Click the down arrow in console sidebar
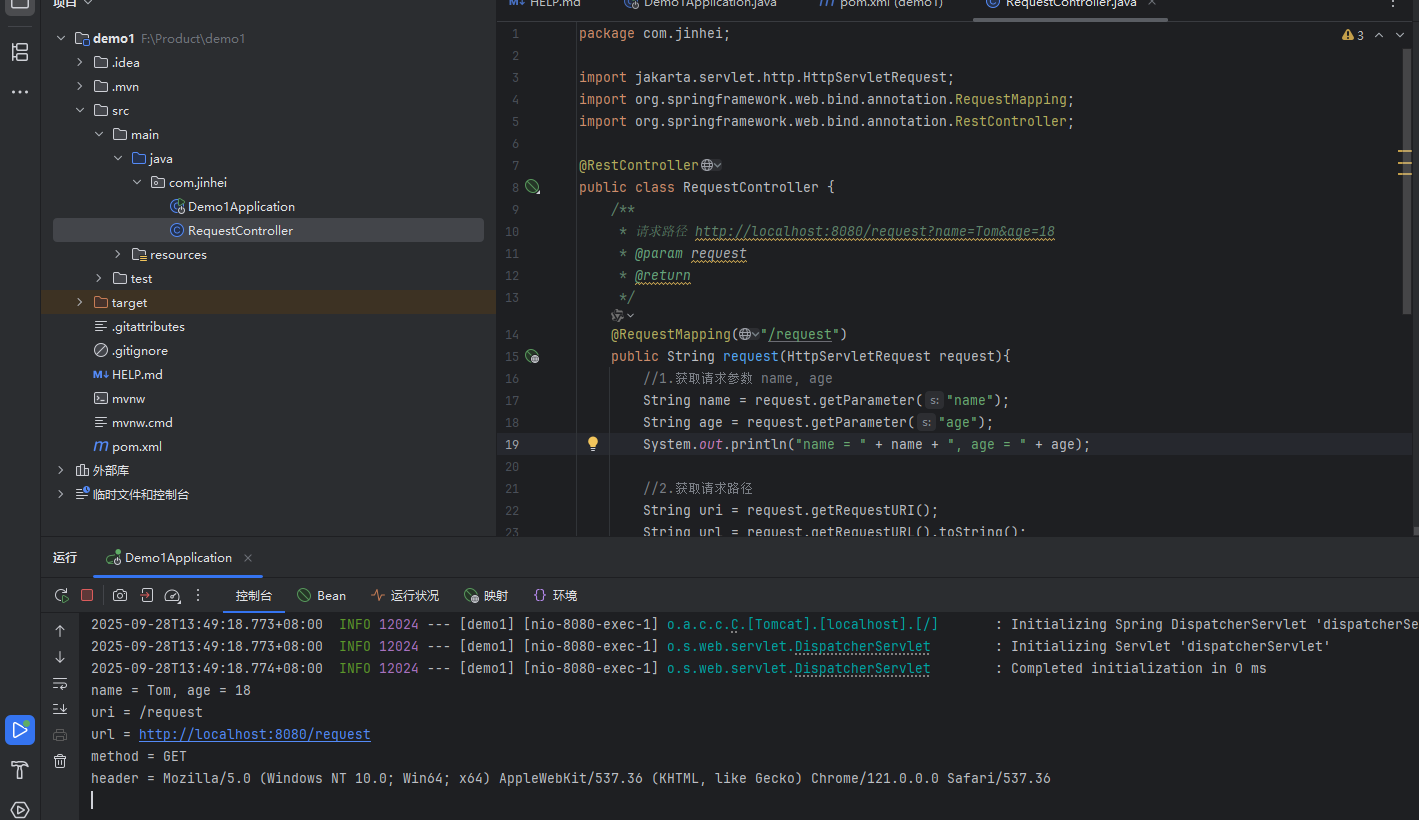The height and width of the screenshot is (820, 1419). (60, 657)
